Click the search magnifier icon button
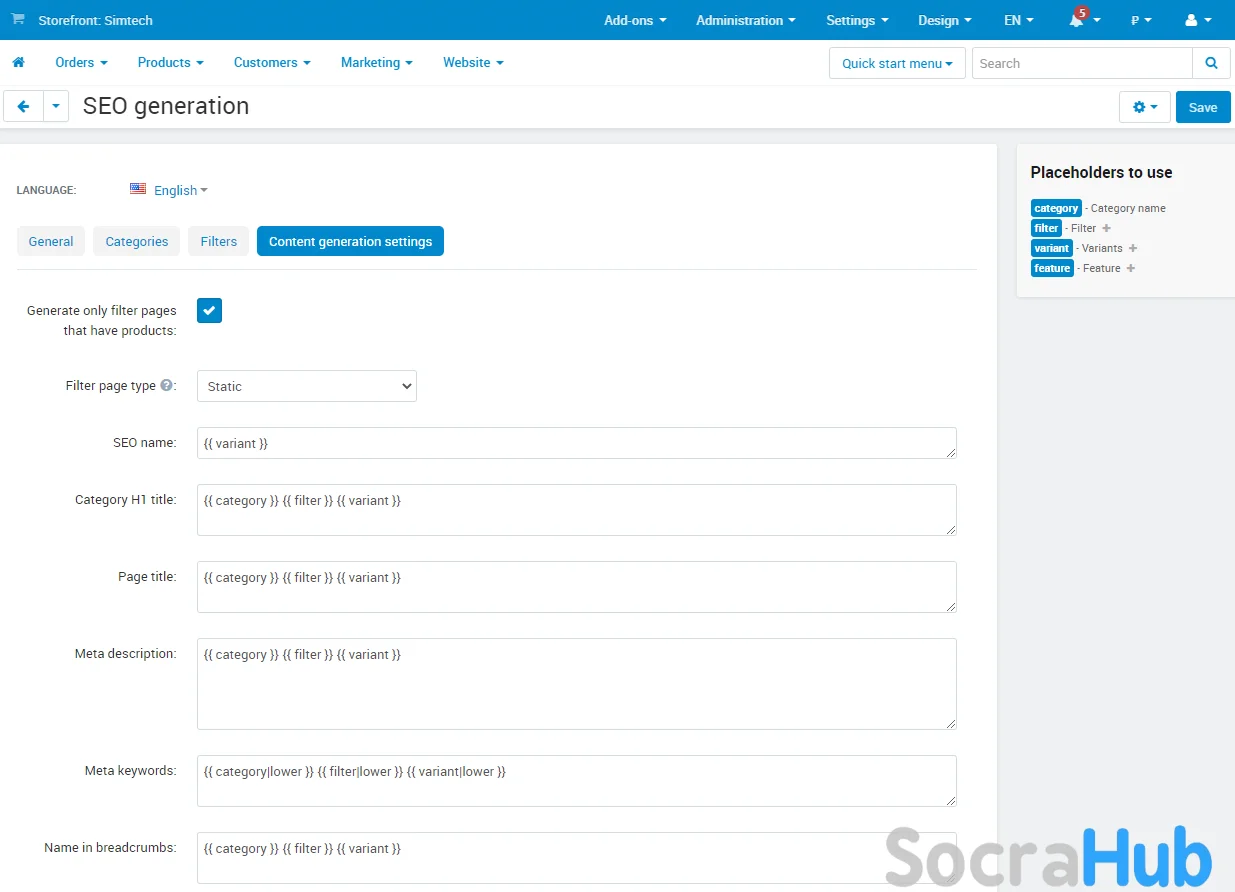 pos(1211,63)
